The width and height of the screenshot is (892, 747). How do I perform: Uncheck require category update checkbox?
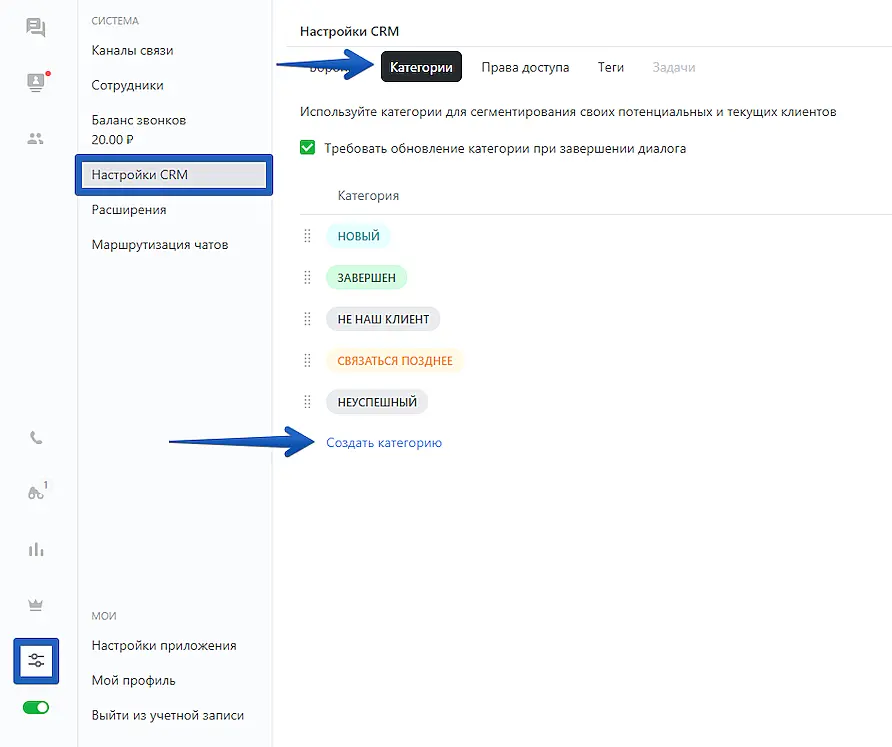point(308,148)
